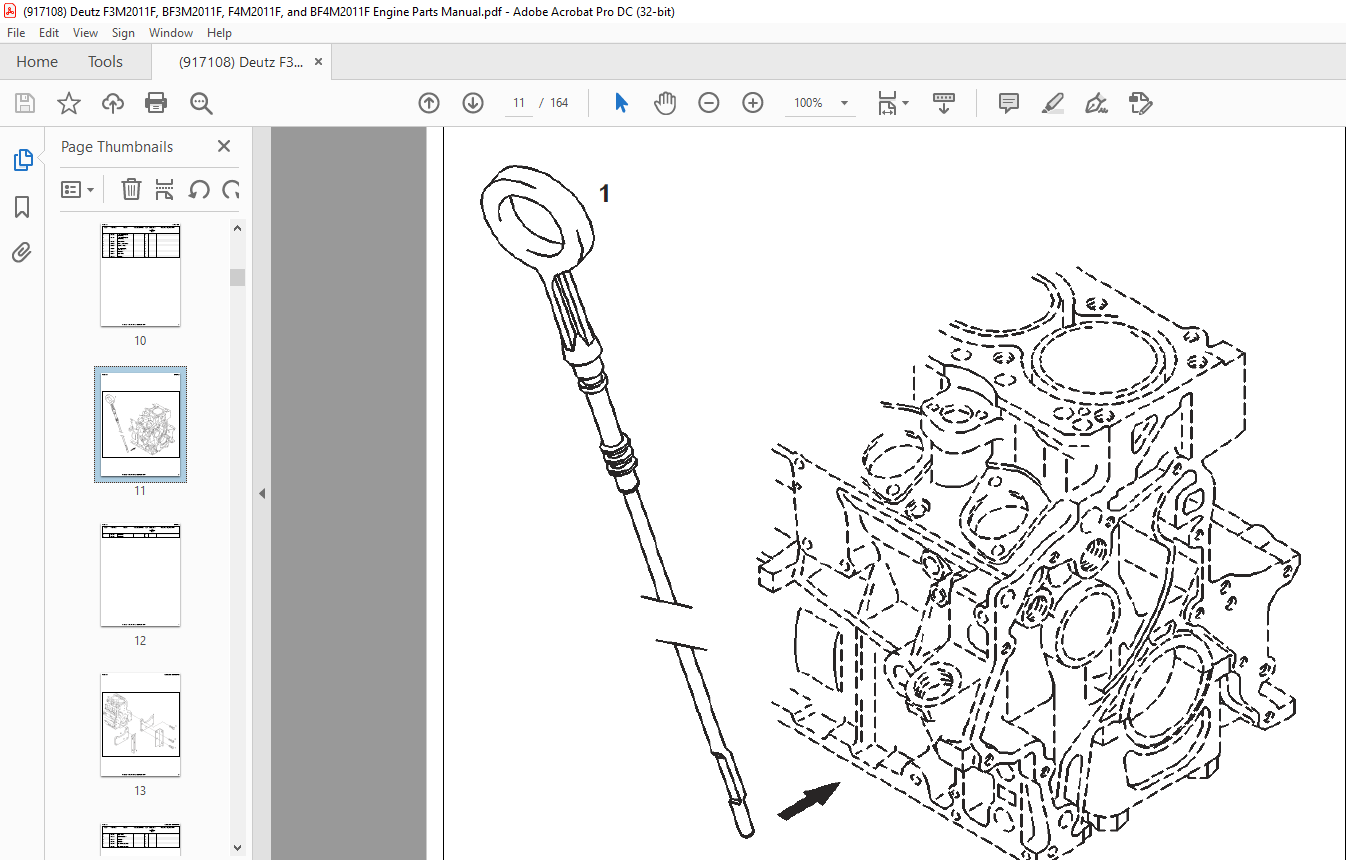This screenshot has width=1346, height=860.
Task: Click the total page count 164
Action: pos(559,103)
